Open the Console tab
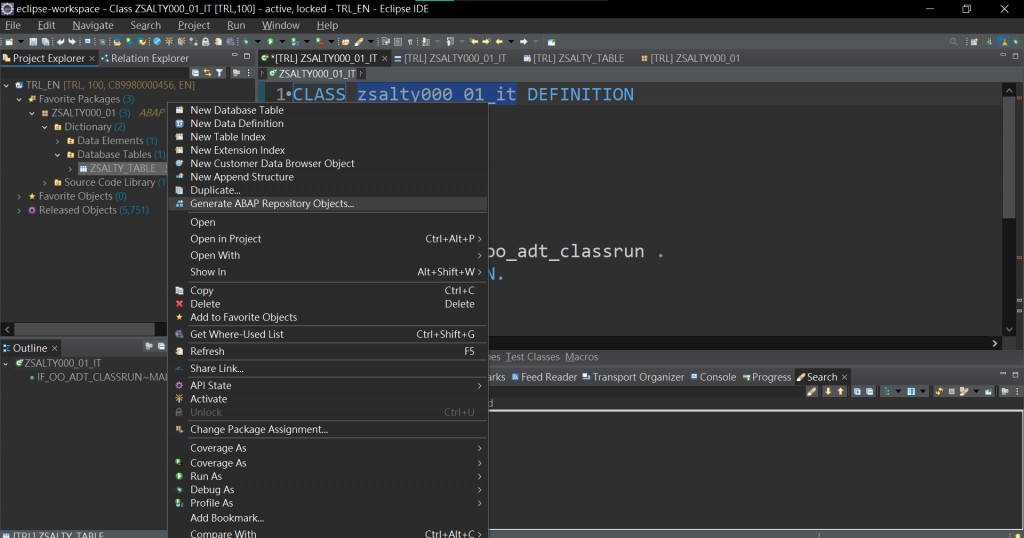Viewport: 1024px width, 538px height. 713,377
